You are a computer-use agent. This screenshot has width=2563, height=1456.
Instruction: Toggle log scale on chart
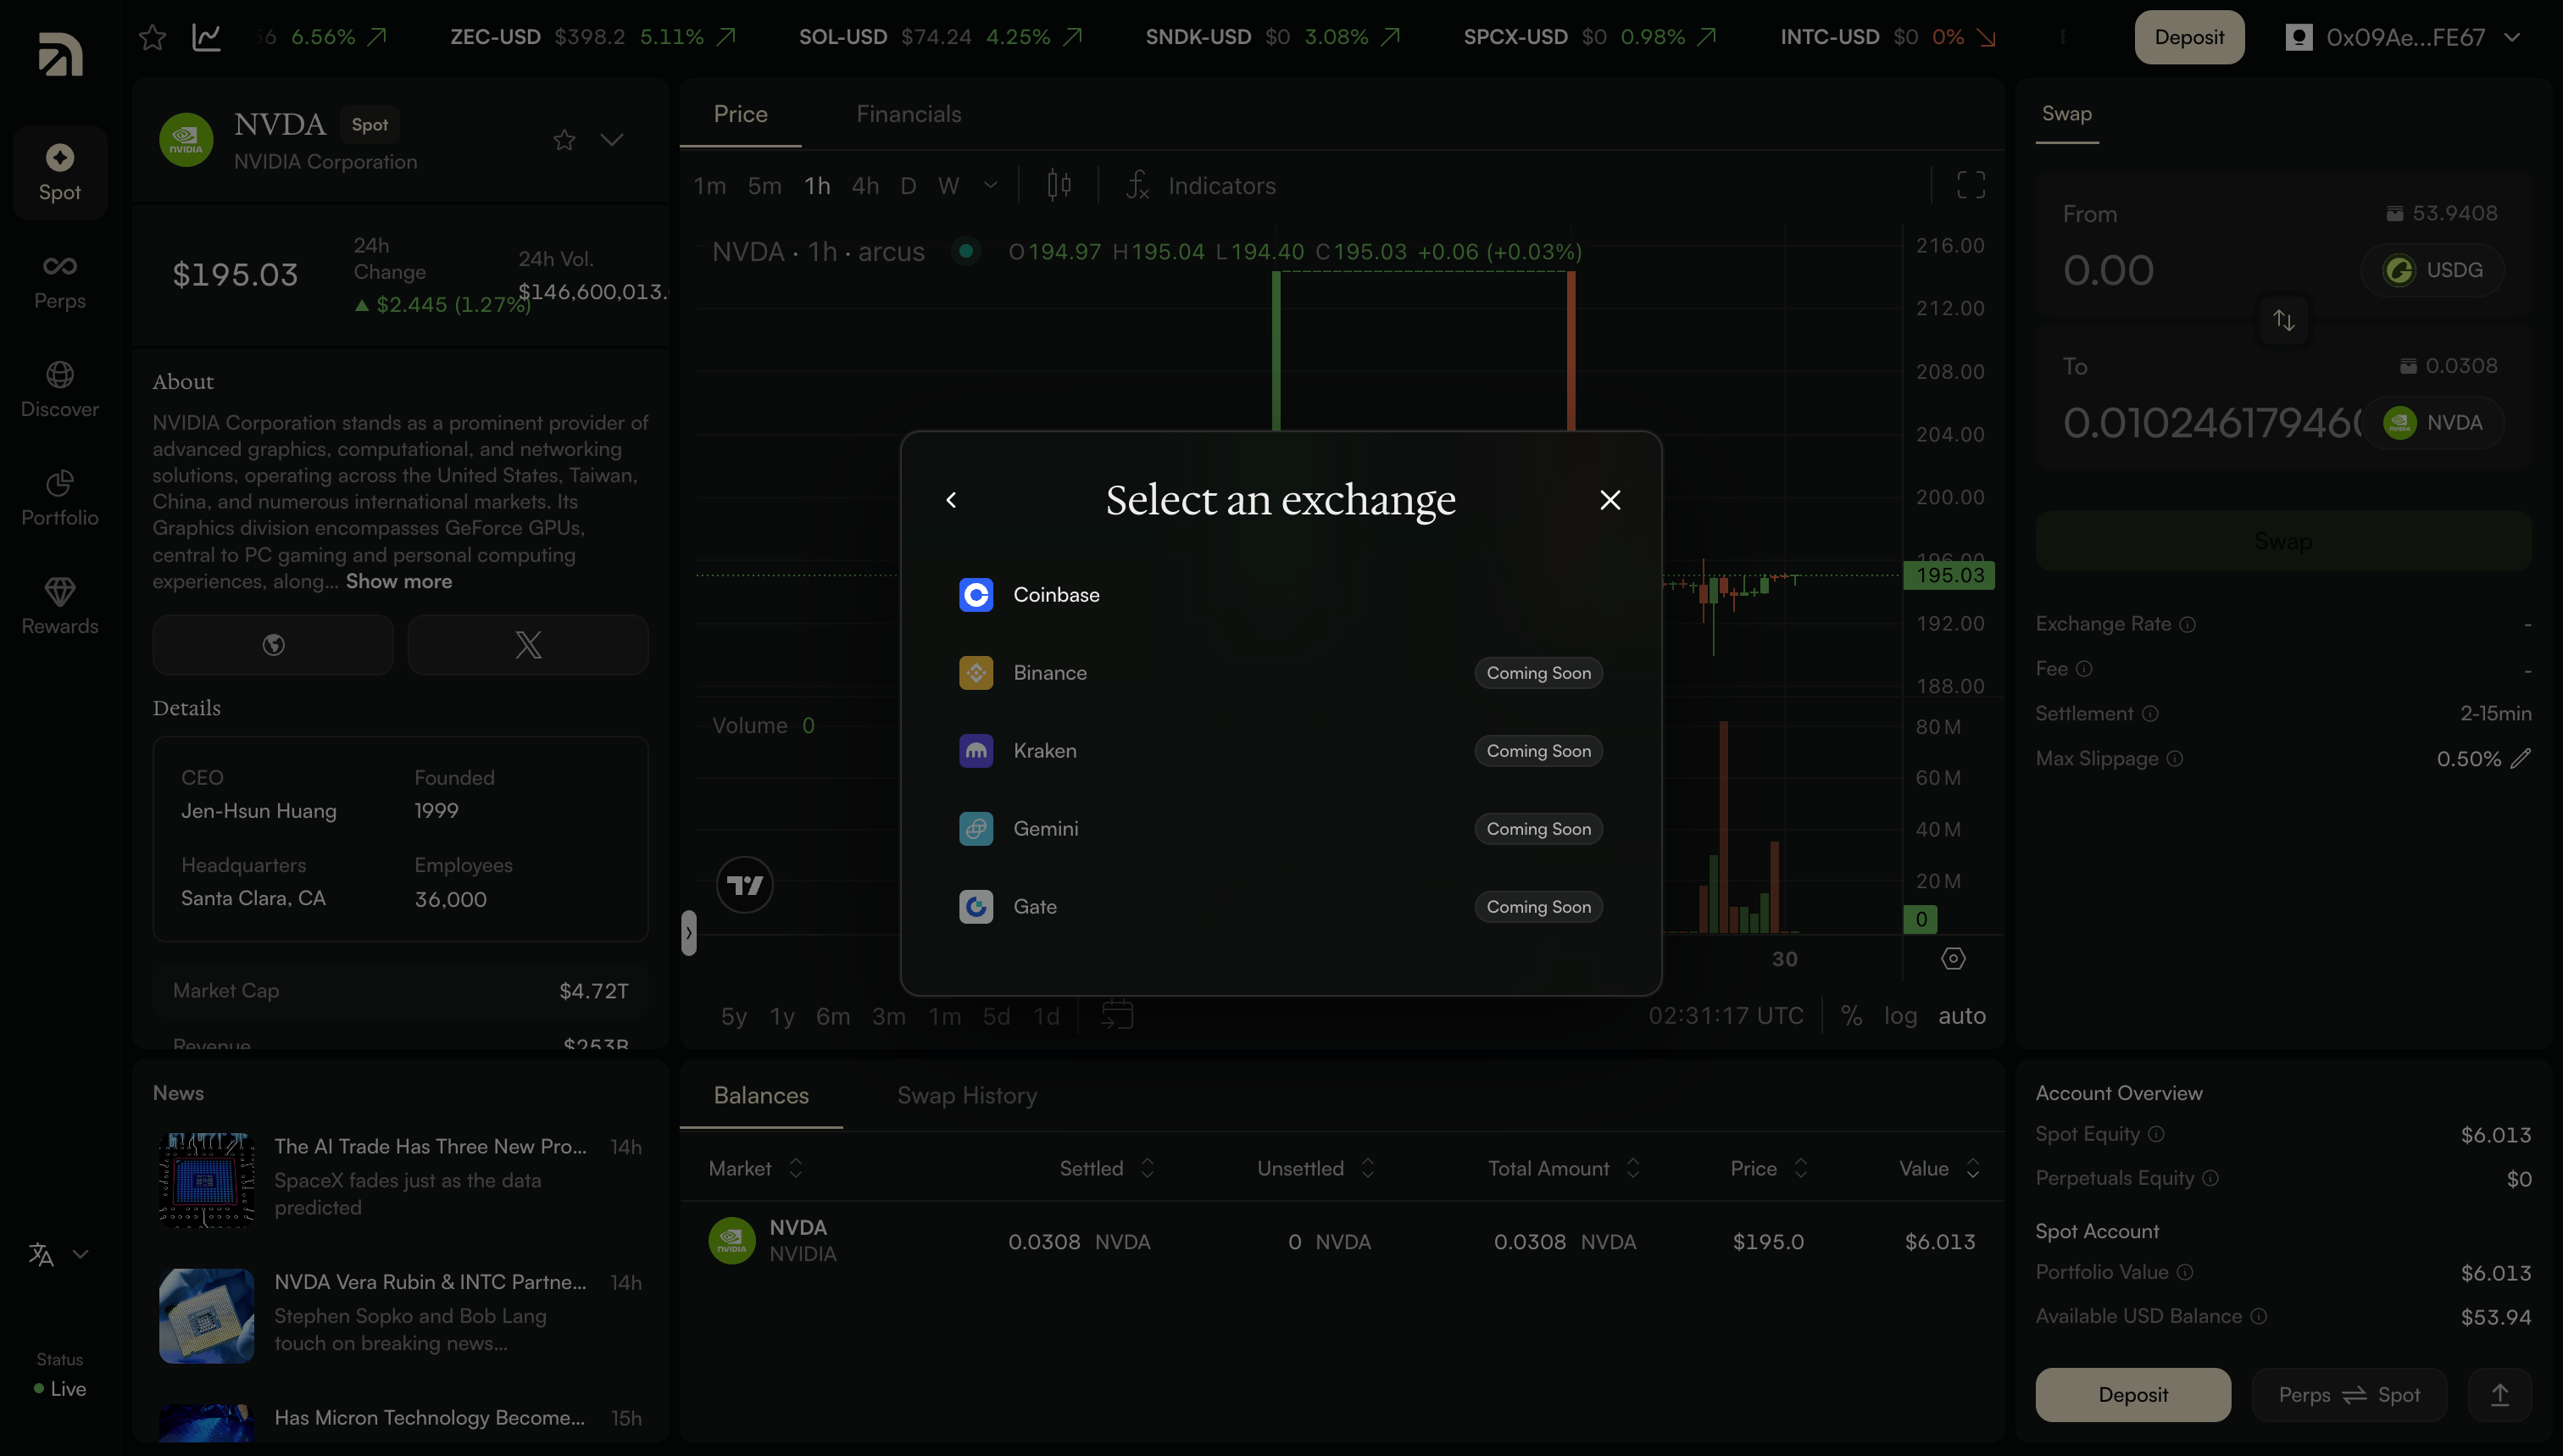coord(1900,1016)
